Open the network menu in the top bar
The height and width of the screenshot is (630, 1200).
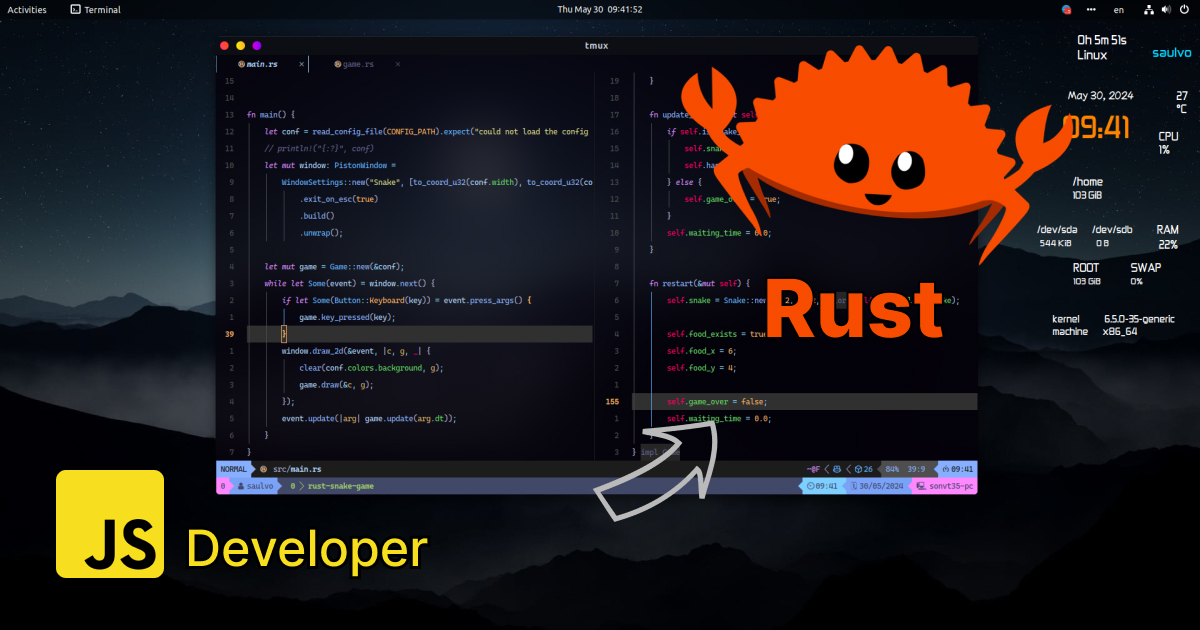click(x=1147, y=9)
